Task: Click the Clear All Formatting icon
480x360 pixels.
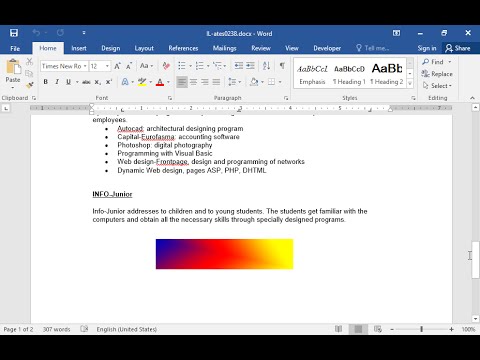Action: pos(166,66)
